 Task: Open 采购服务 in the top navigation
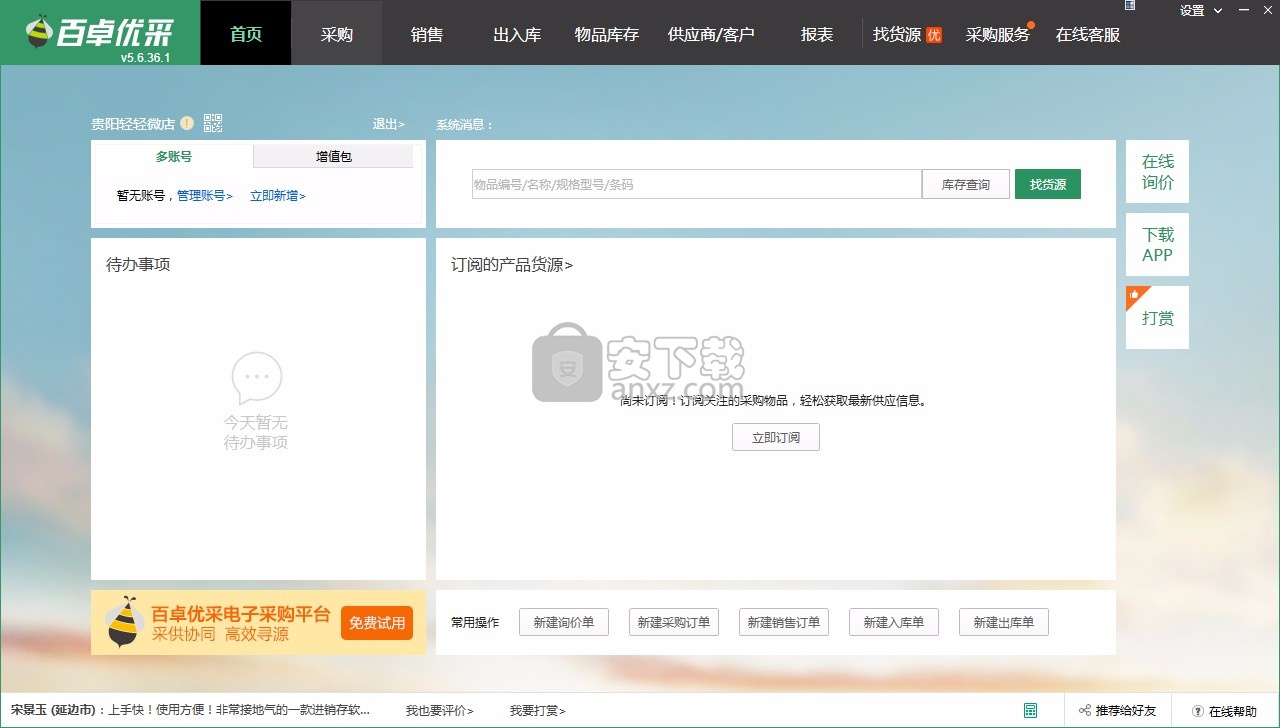(998, 34)
